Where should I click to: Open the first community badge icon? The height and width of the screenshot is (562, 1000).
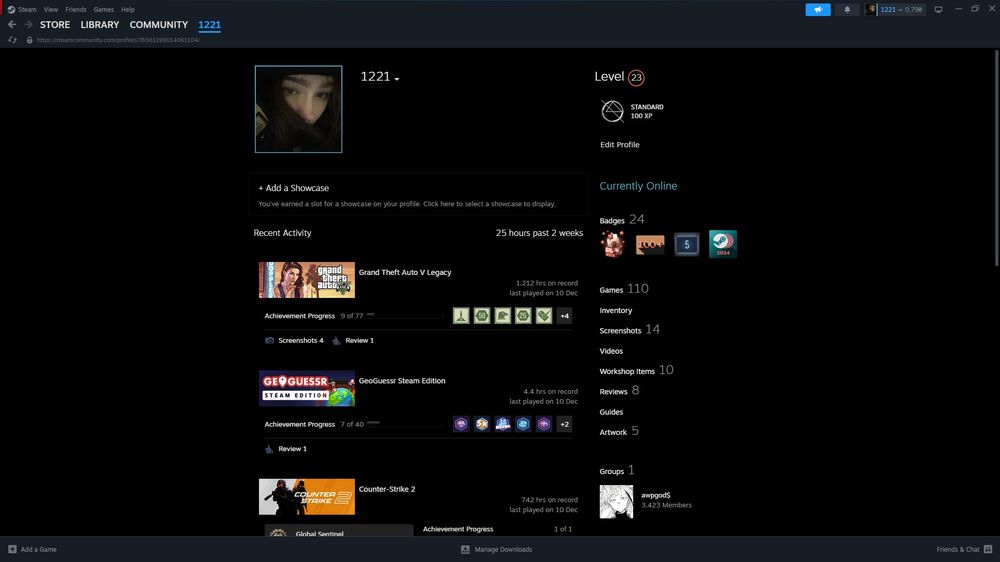point(613,244)
